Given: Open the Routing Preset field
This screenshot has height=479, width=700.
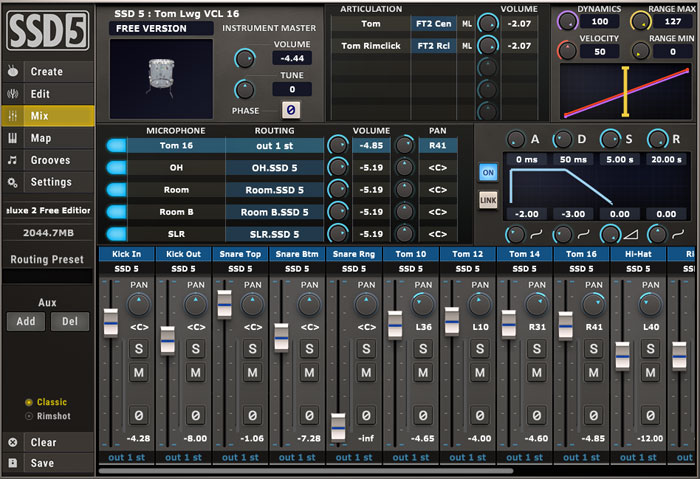Looking at the screenshot, I should click(47, 276).
